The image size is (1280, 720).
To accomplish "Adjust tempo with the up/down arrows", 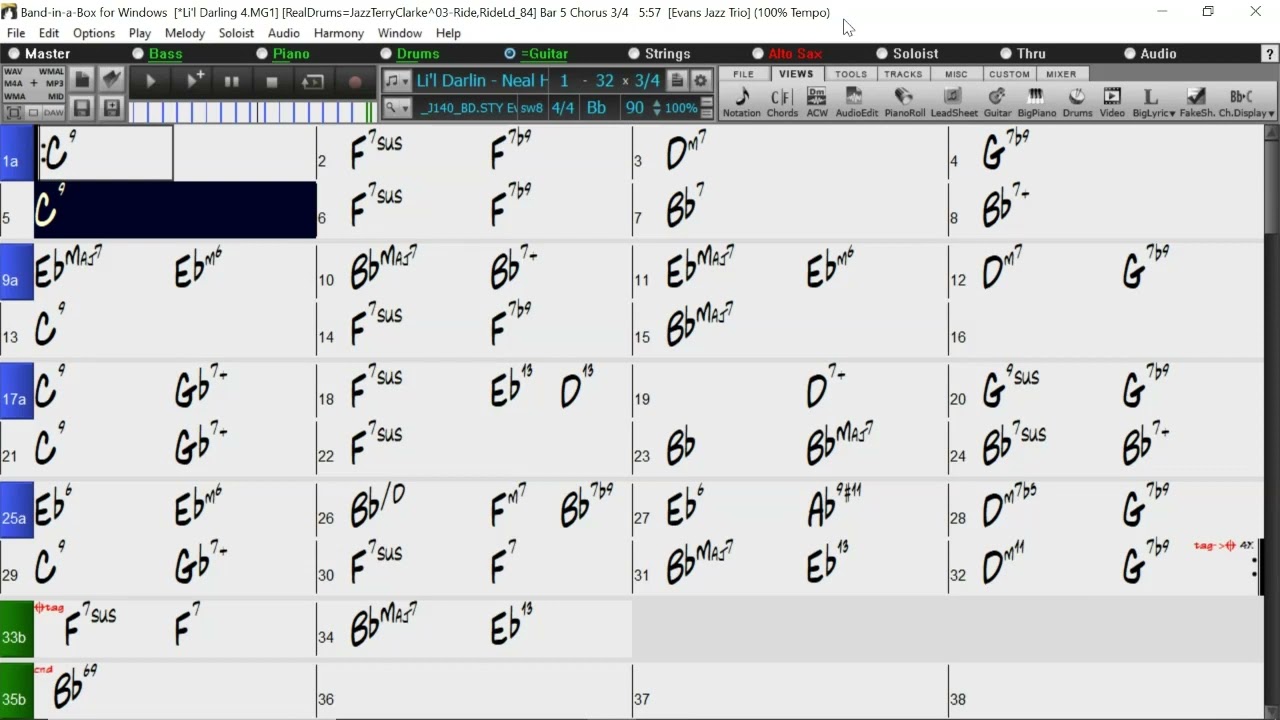I will coord(657,108).
